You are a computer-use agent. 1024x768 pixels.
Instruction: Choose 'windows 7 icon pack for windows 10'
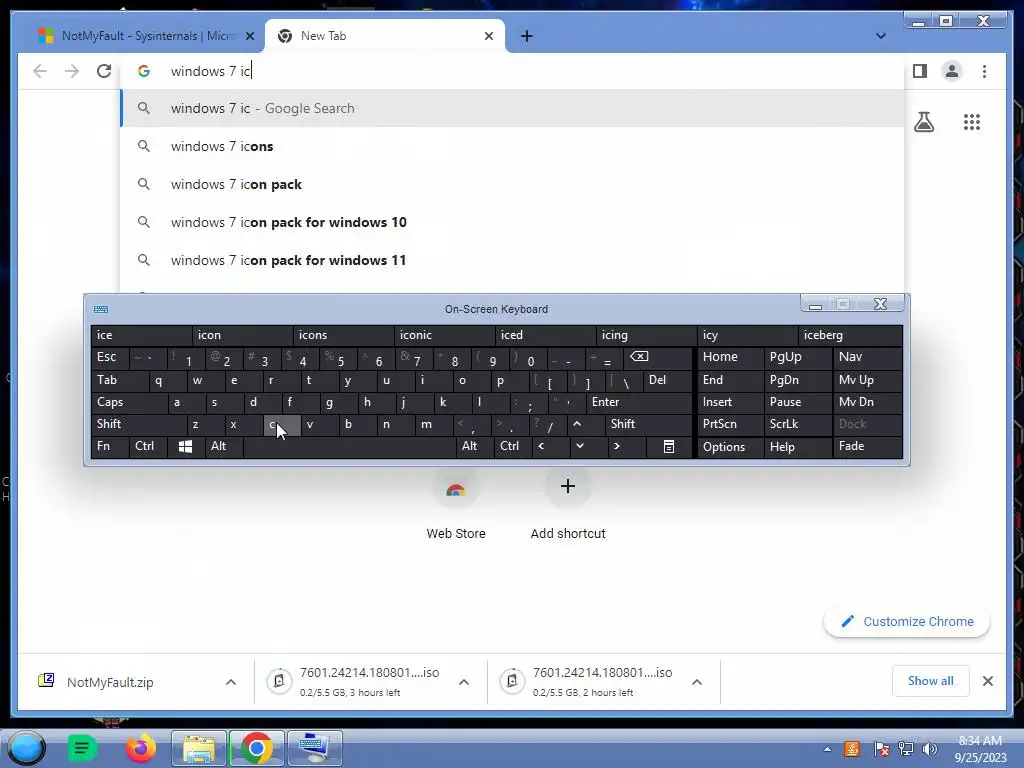[x=512, y=222]
